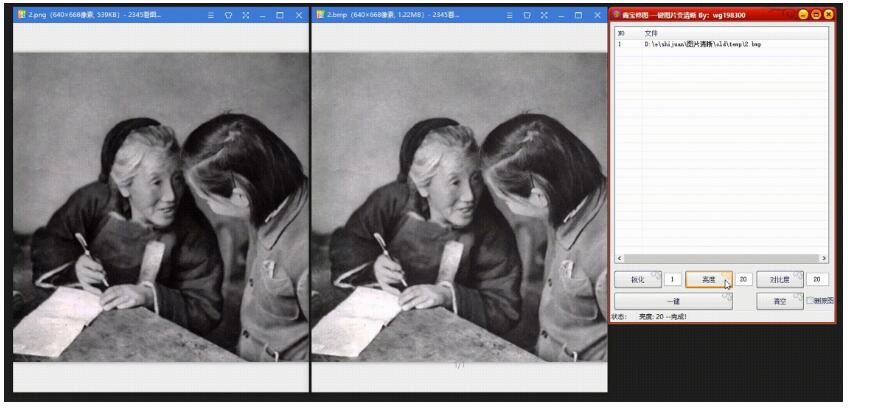Minimize the orange image-repair tool window
This screenshot has width=886, height=416.
tap(803, 14)
